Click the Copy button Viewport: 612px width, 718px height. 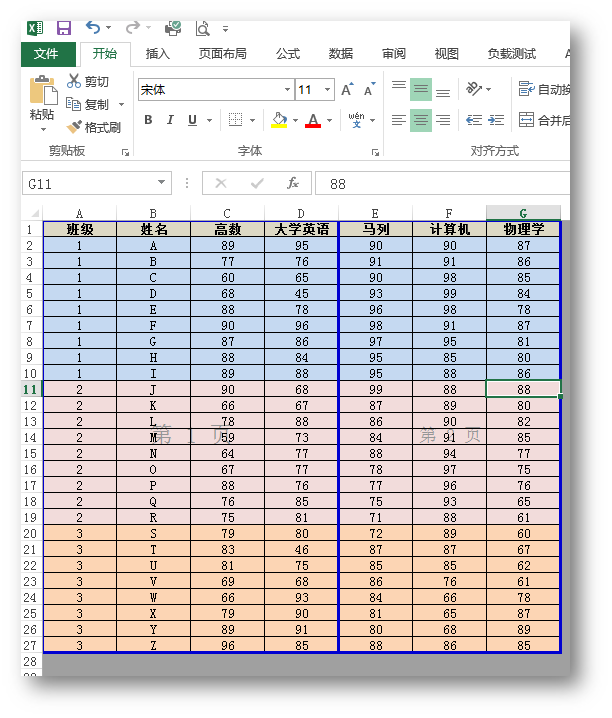click(88, 104)
